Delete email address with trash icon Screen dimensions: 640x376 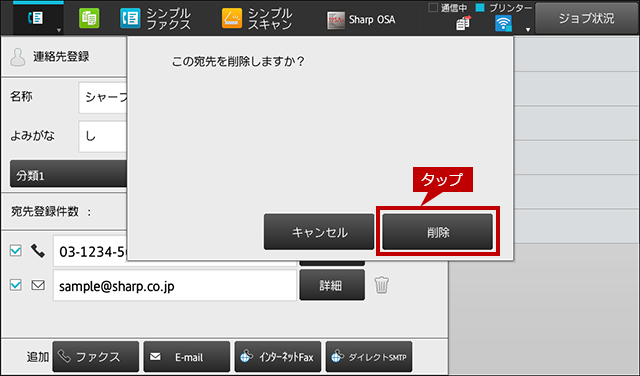tap(382, 285)
